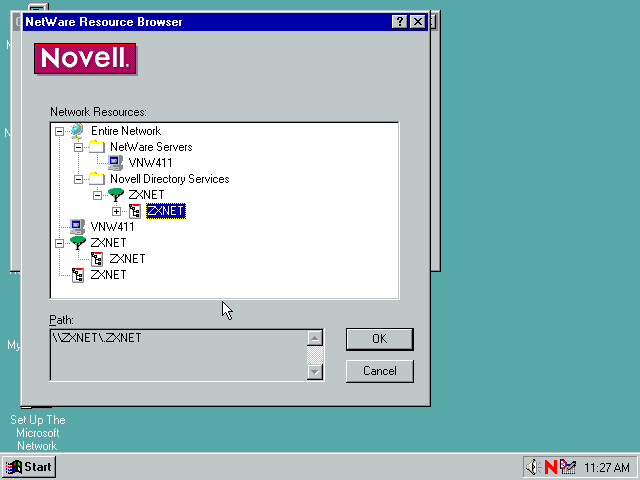Click the container icon under top-level ZXNET tree
This screenshot has height=480, width=640.
(97, 259)
